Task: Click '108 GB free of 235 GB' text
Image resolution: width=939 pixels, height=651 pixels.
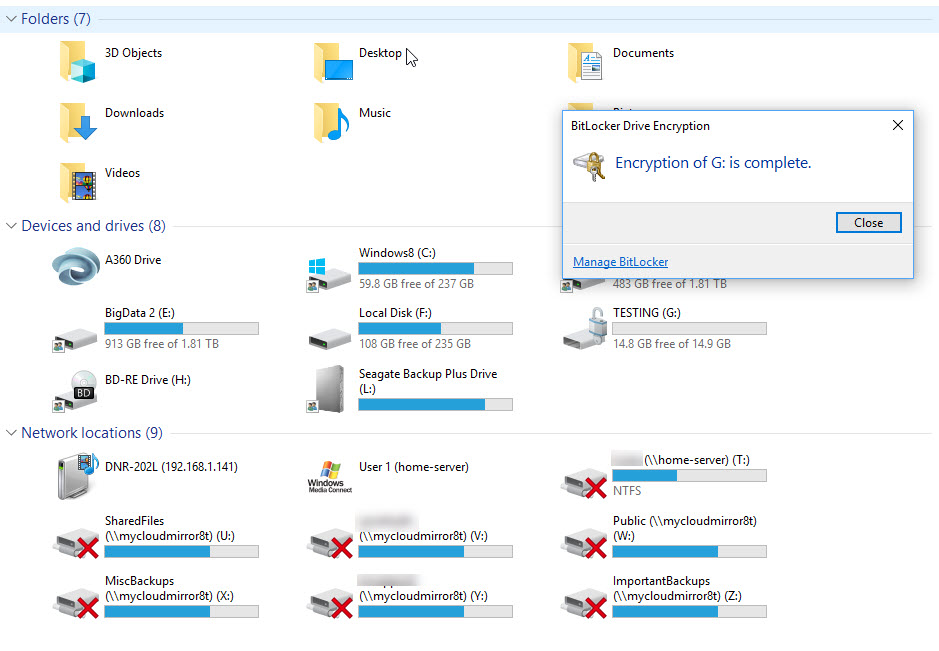Action: 415,344
